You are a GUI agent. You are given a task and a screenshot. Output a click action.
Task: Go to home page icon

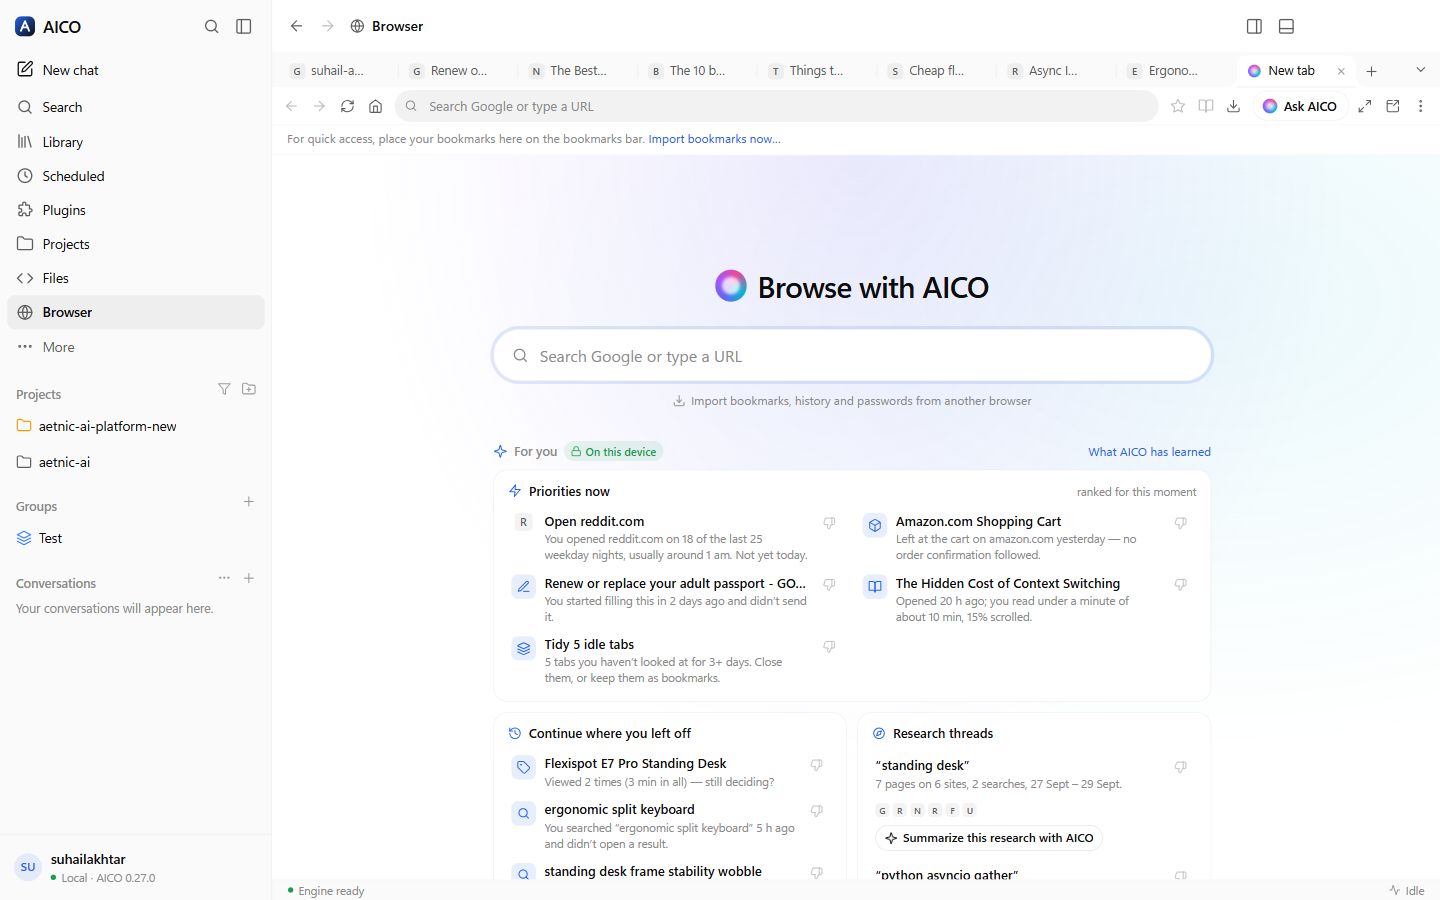(x=375, y=106)
